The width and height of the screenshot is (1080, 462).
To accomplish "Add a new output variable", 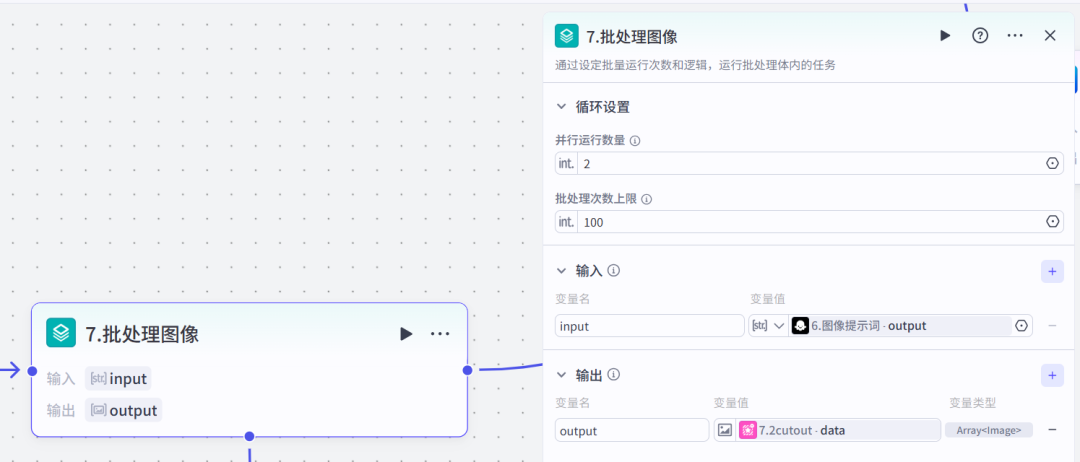I will point(1052,376).
